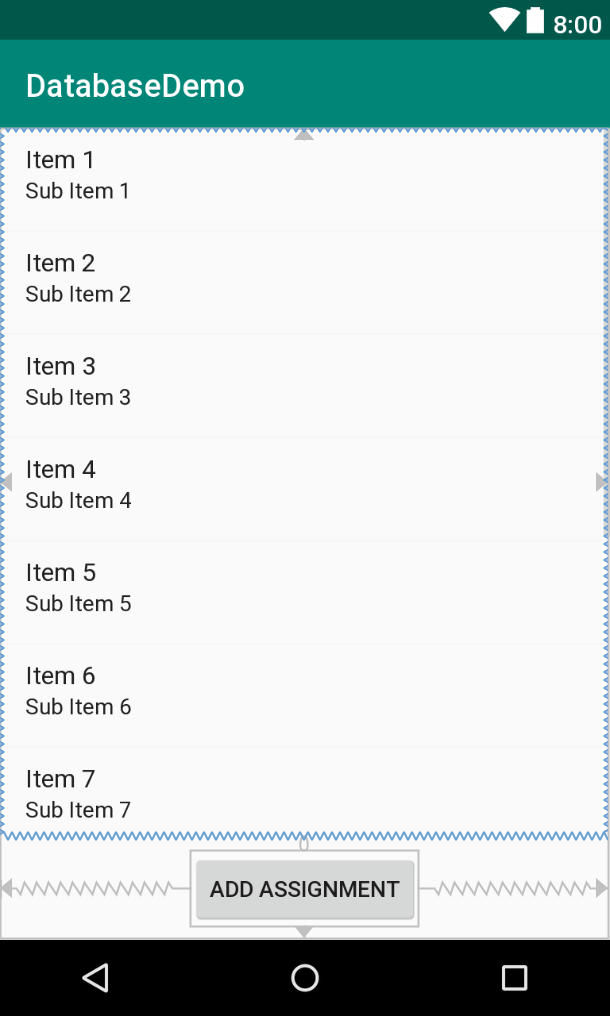Image resolution: width=610 pixels, height=1016 pixels.
Task: Click the Sub Item 5 text
Action: pos(77,603)
